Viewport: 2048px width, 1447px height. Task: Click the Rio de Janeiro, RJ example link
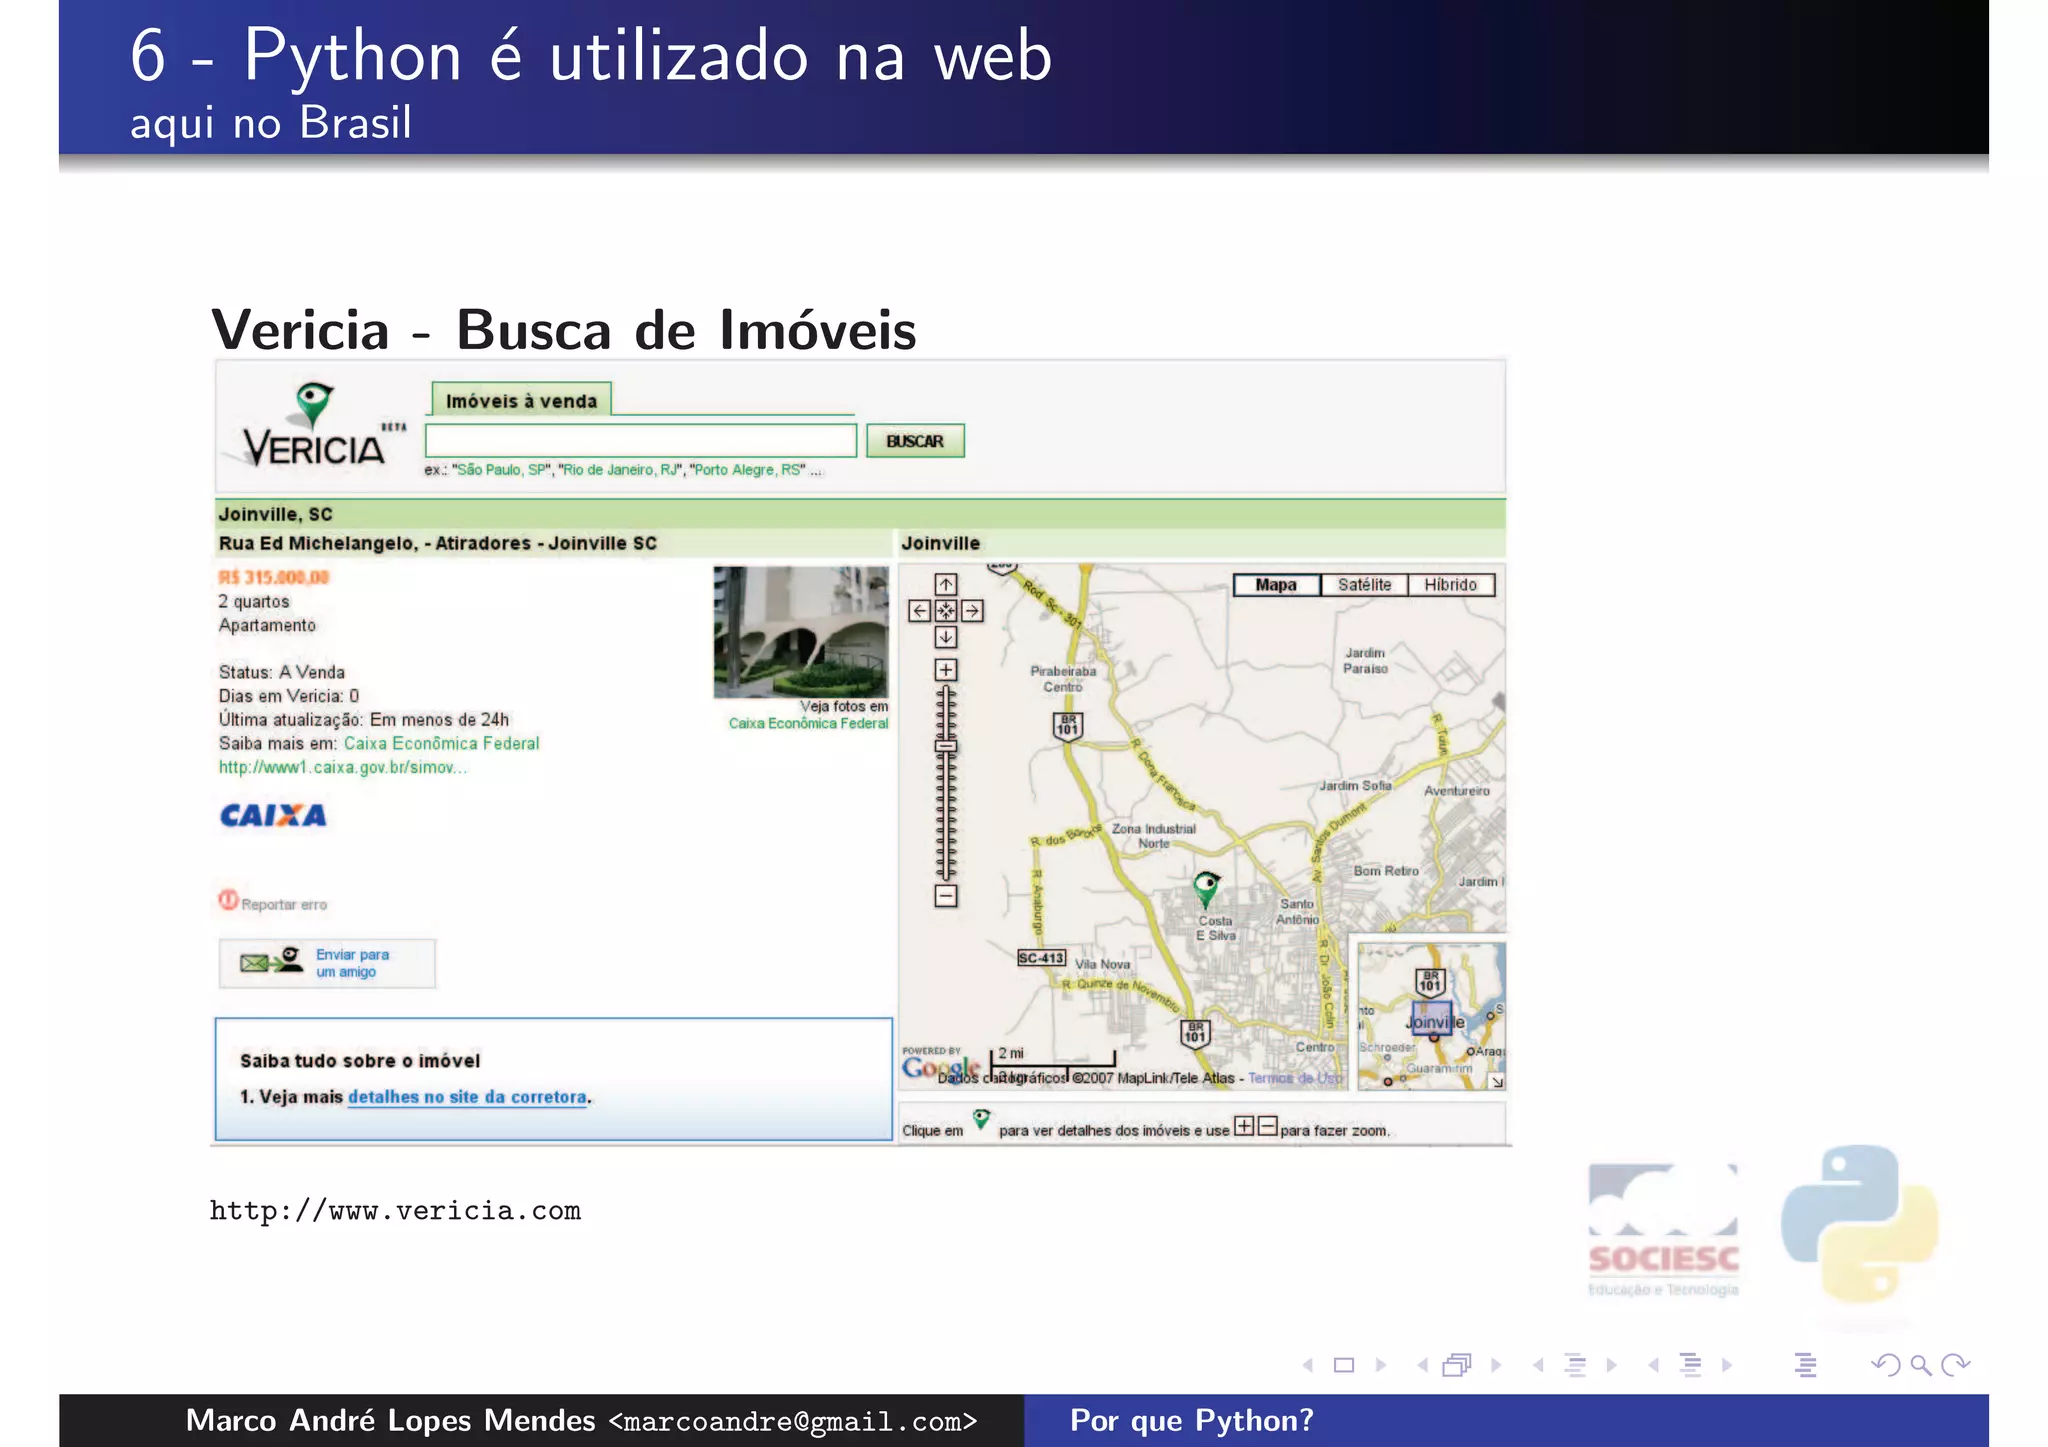coord(620,470)
